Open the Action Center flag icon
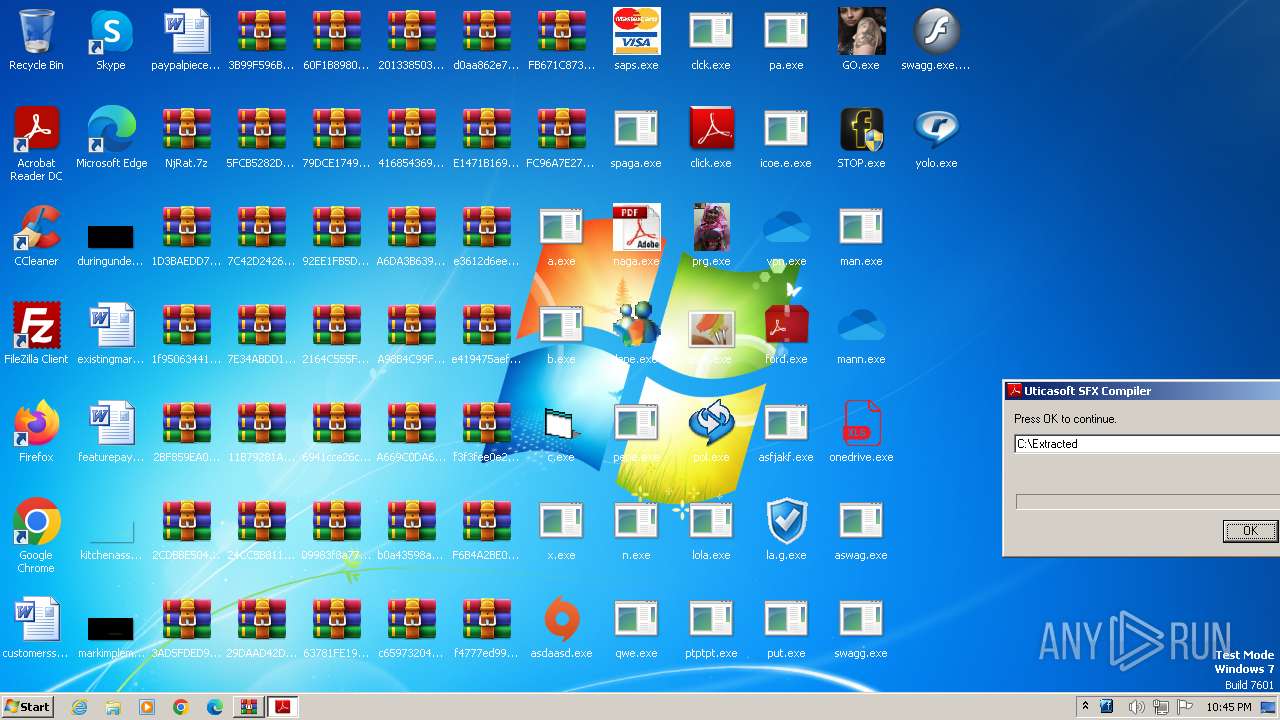Viewport: 1280px width, 720px height. point(1186,707)
